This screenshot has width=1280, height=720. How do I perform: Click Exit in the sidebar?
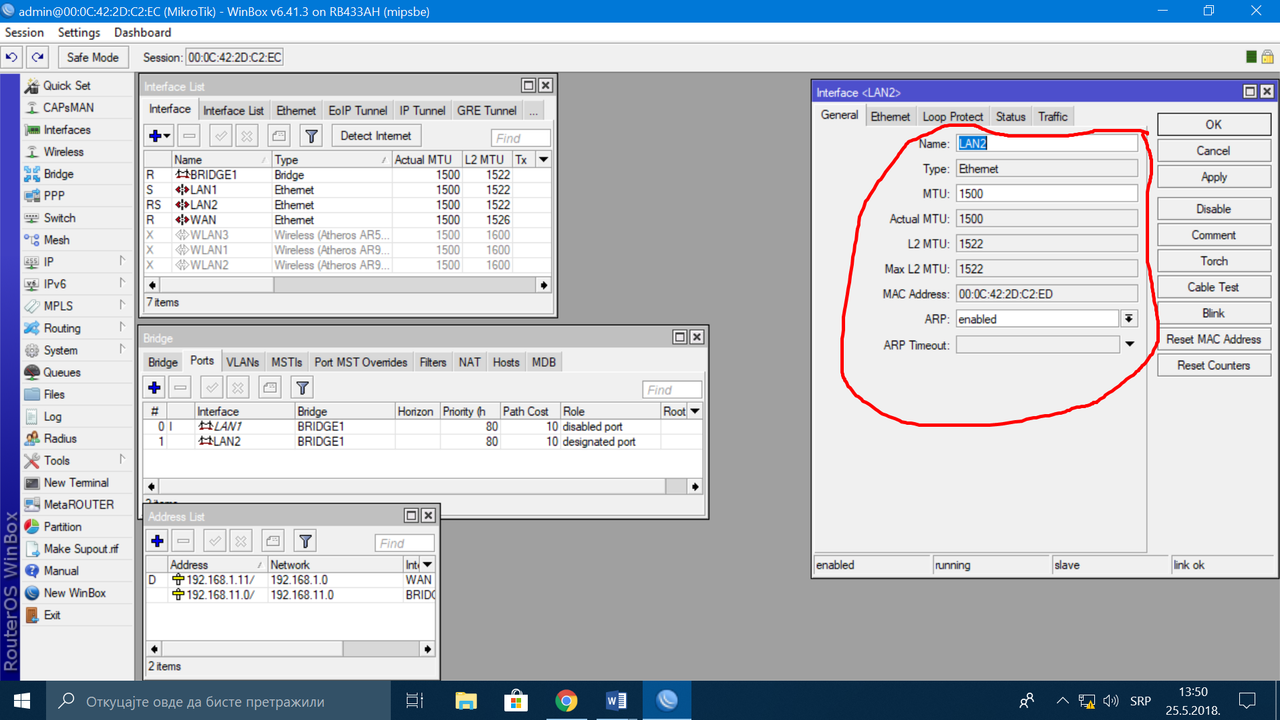[x=52, y=614]
